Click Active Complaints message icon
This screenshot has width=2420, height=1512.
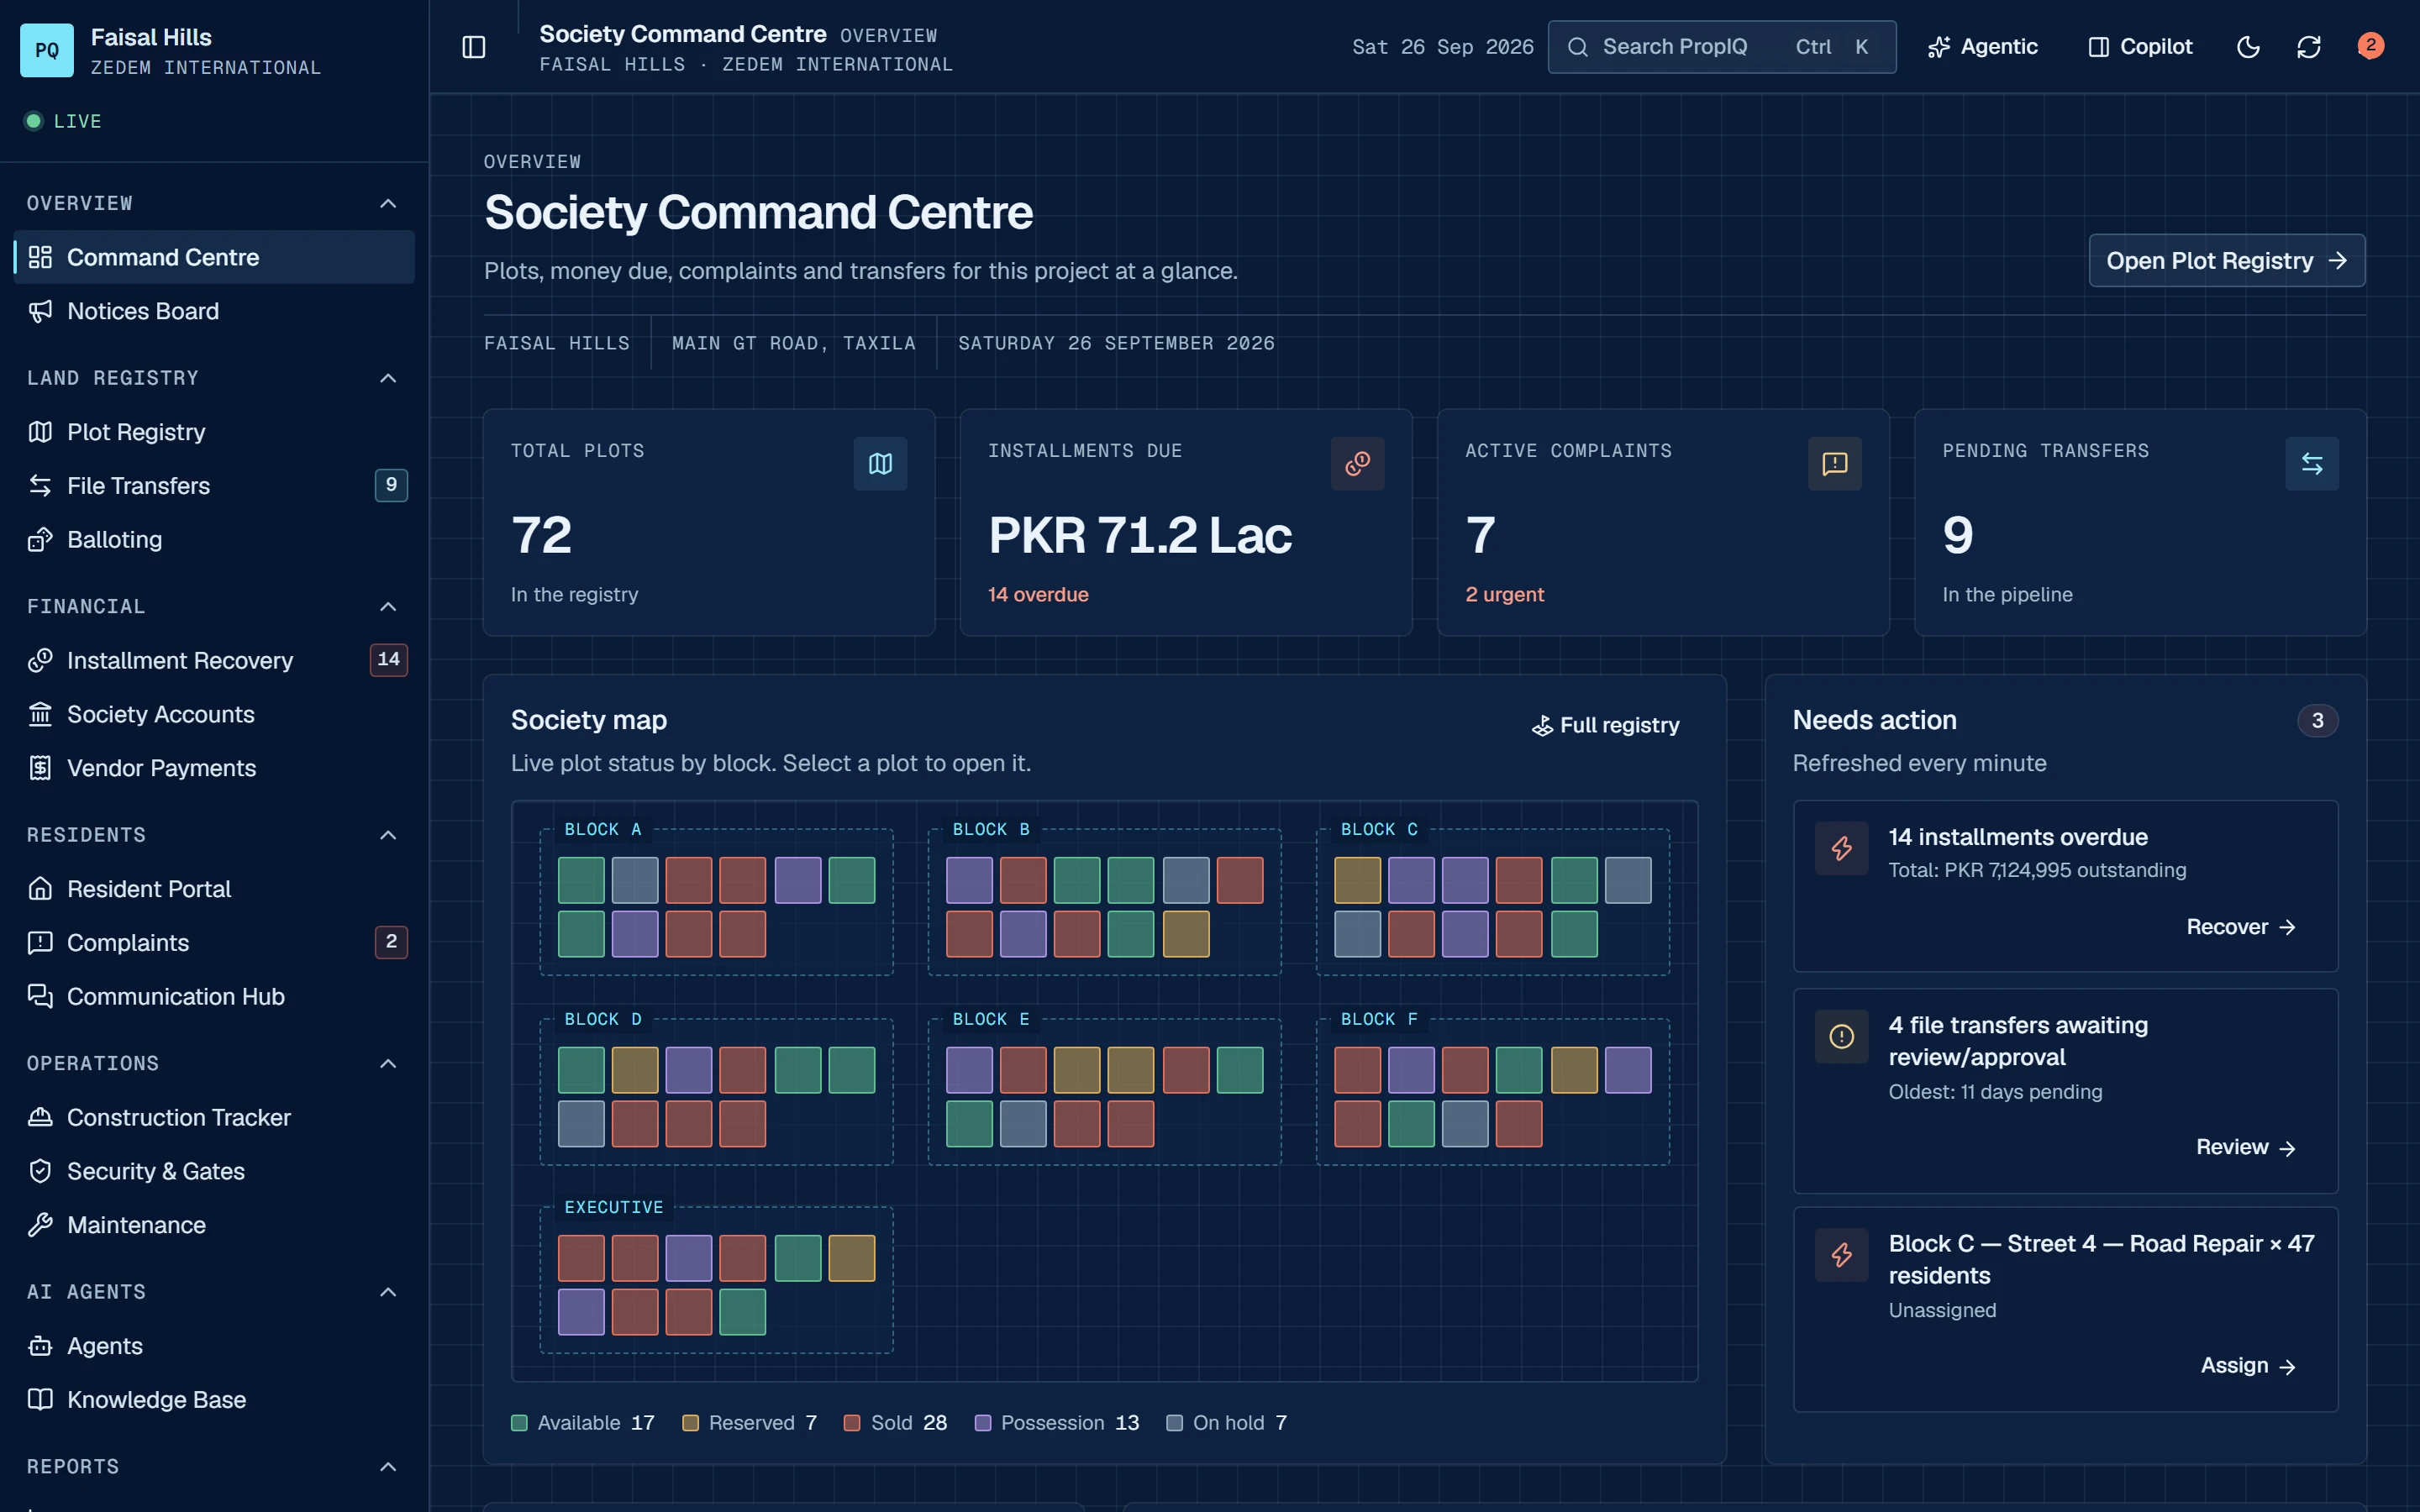tap(1835, 464)
